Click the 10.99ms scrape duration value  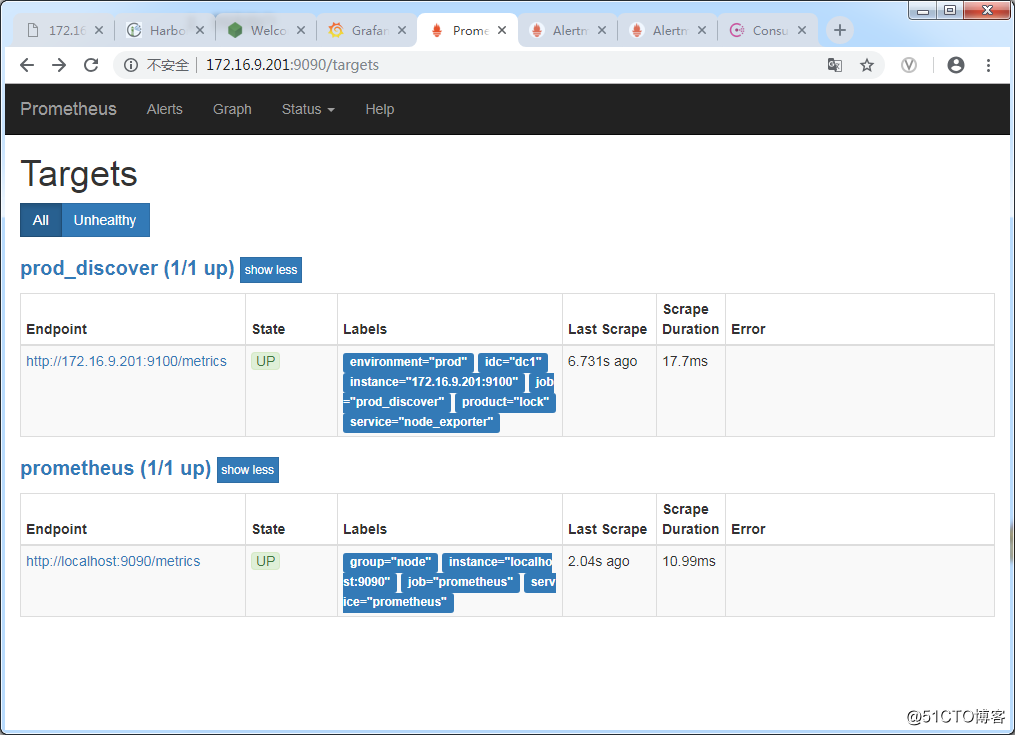[689, 561]
